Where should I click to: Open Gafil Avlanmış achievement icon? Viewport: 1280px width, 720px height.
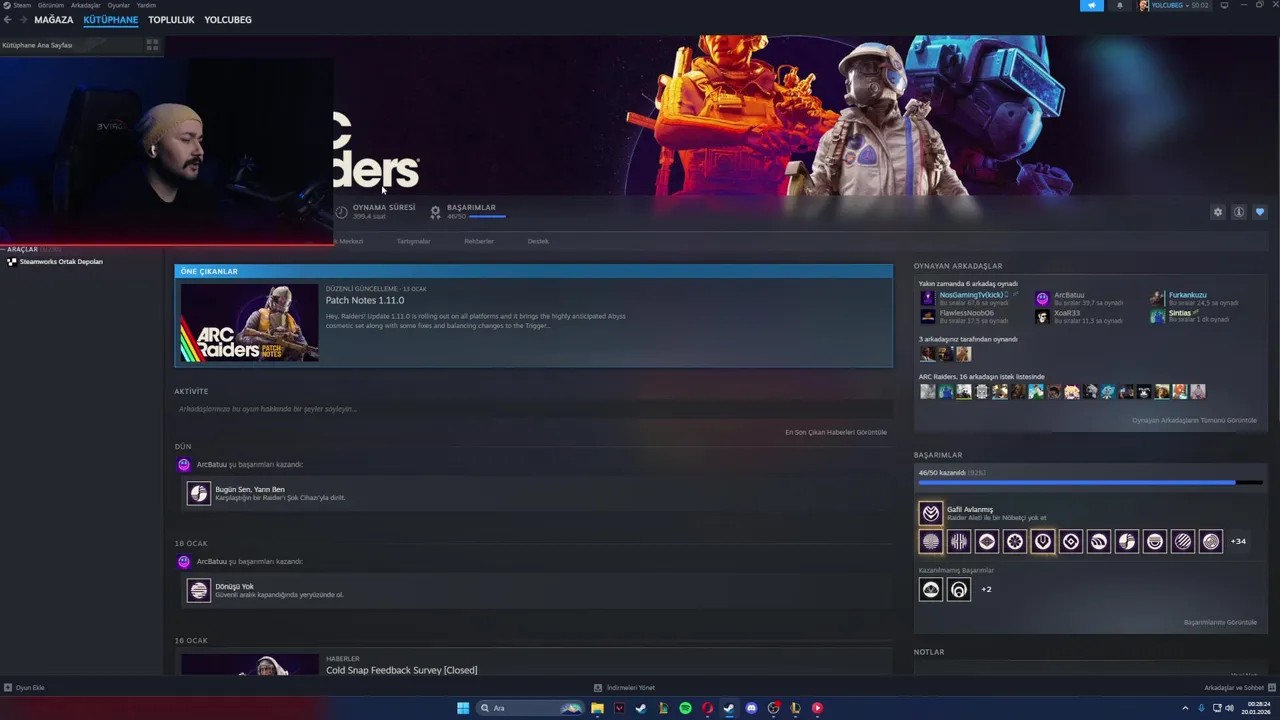[931, 513]
